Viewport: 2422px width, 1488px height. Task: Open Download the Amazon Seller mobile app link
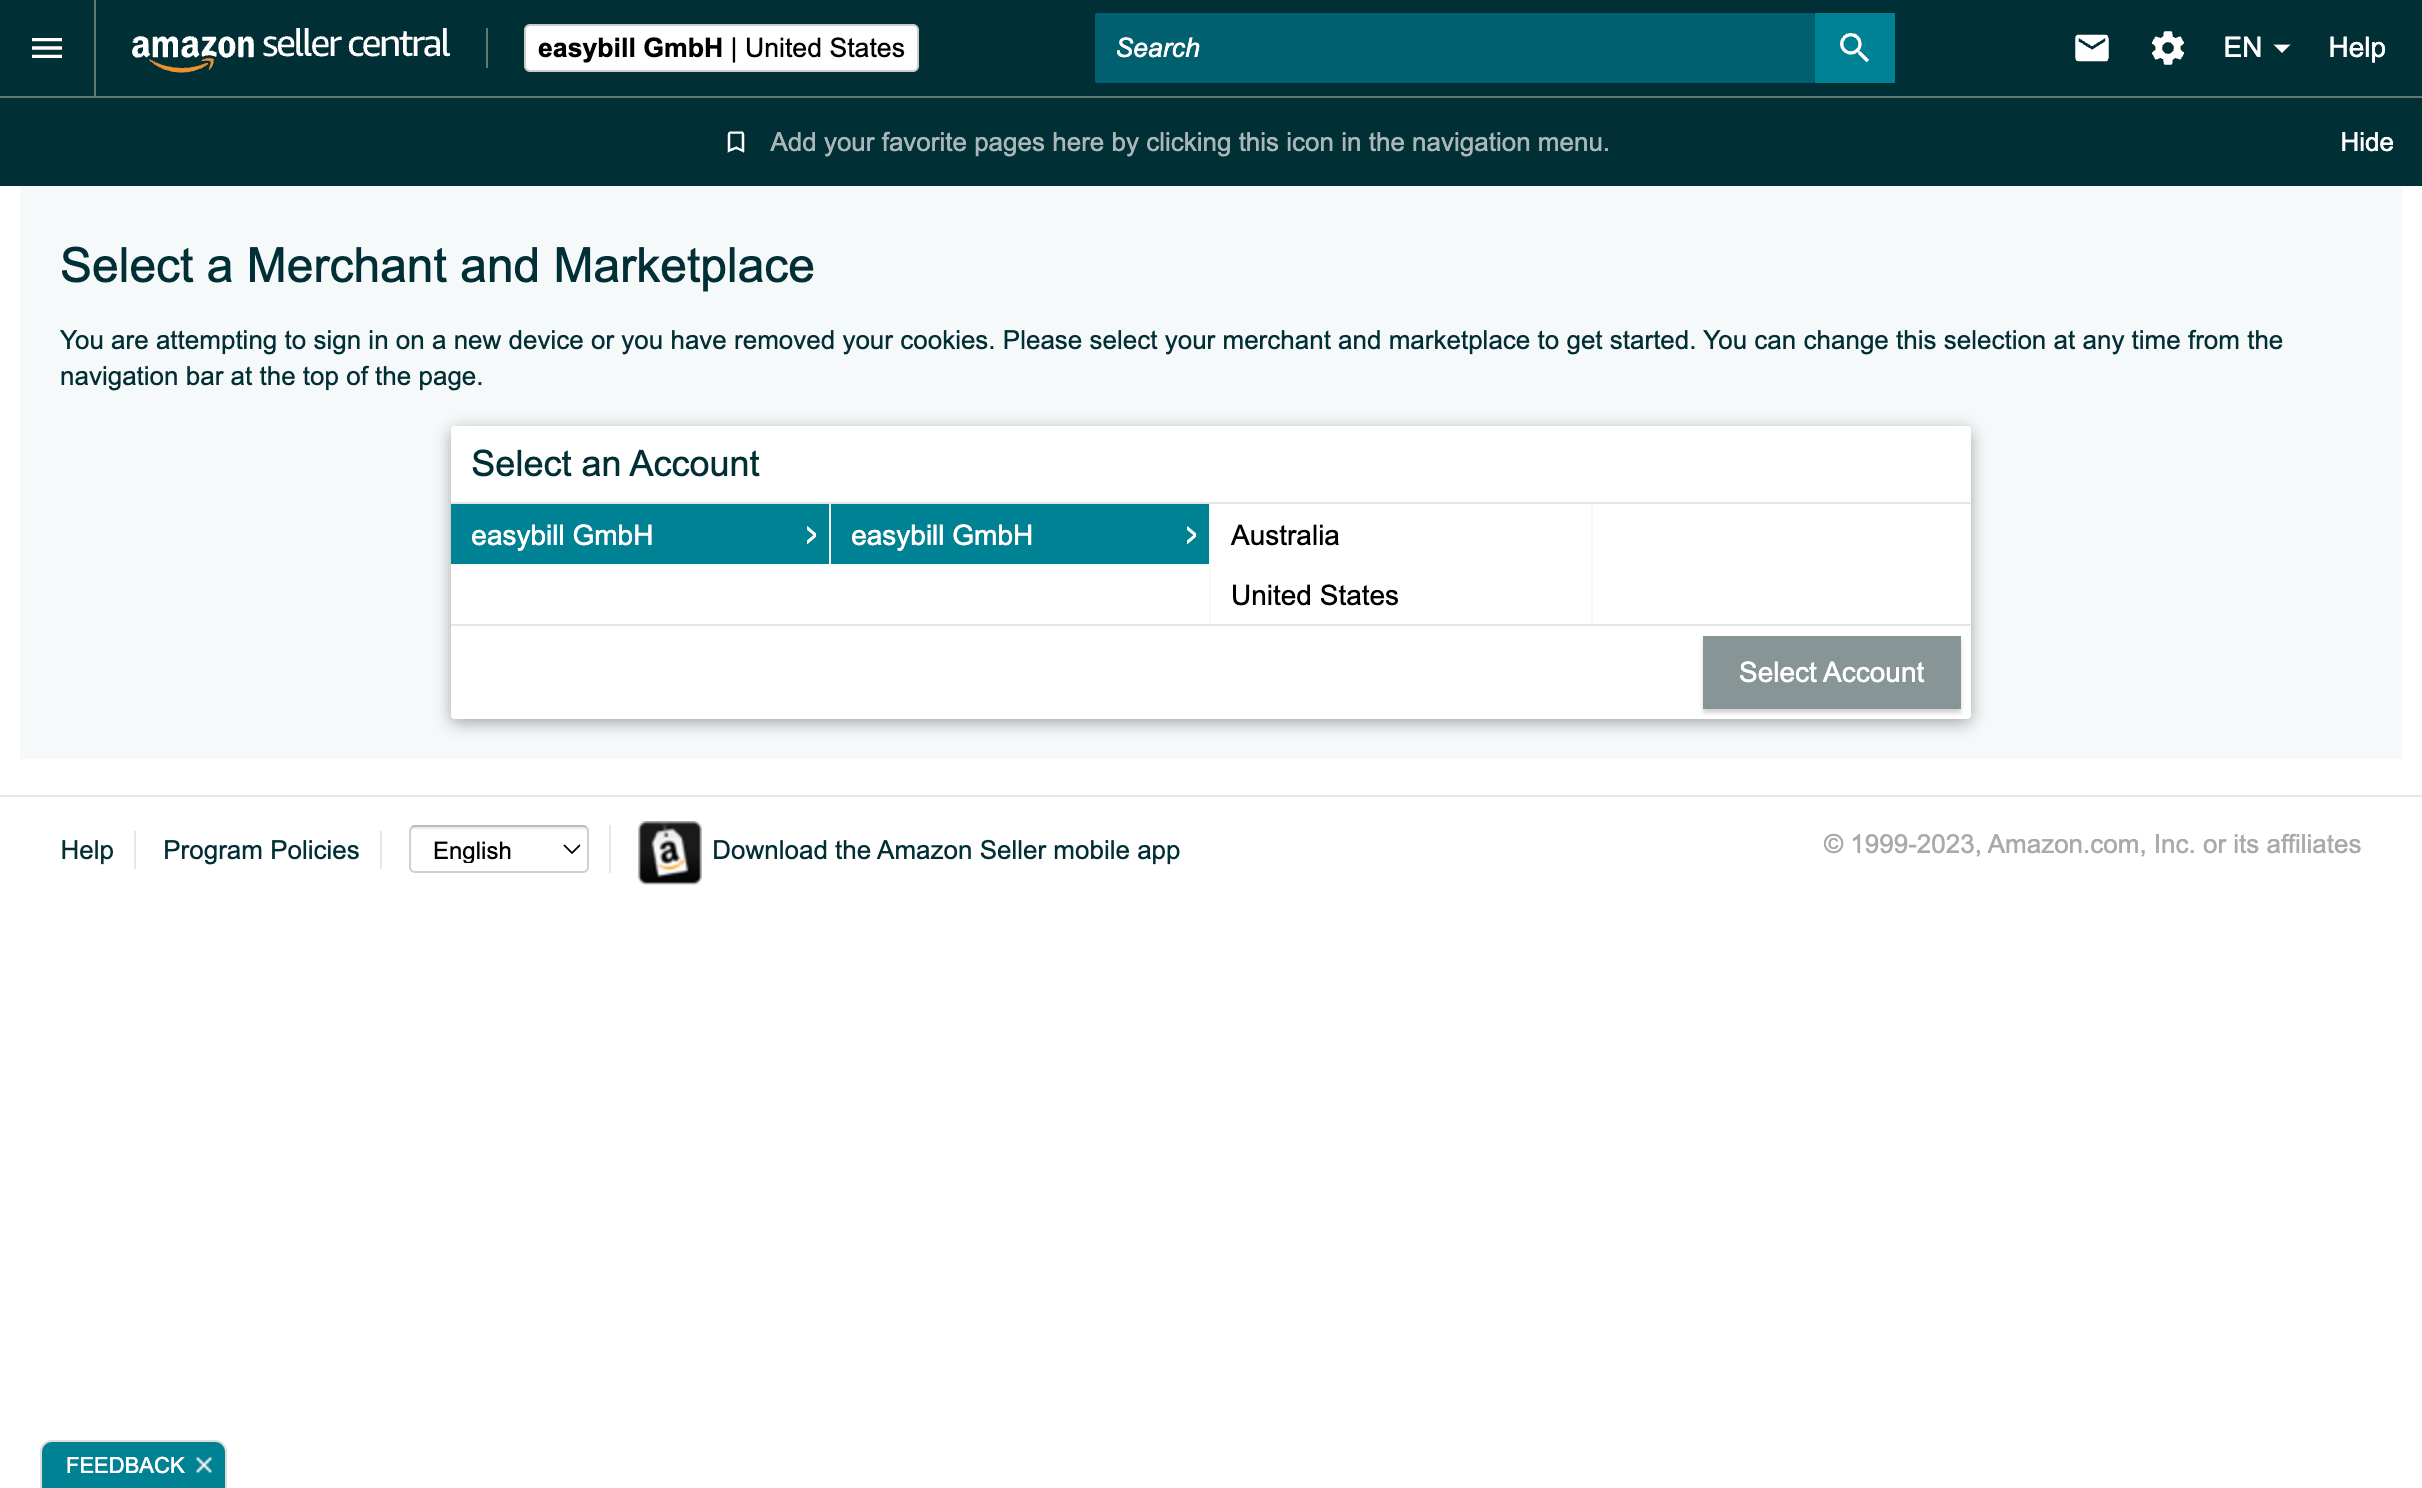click(946, 850)
